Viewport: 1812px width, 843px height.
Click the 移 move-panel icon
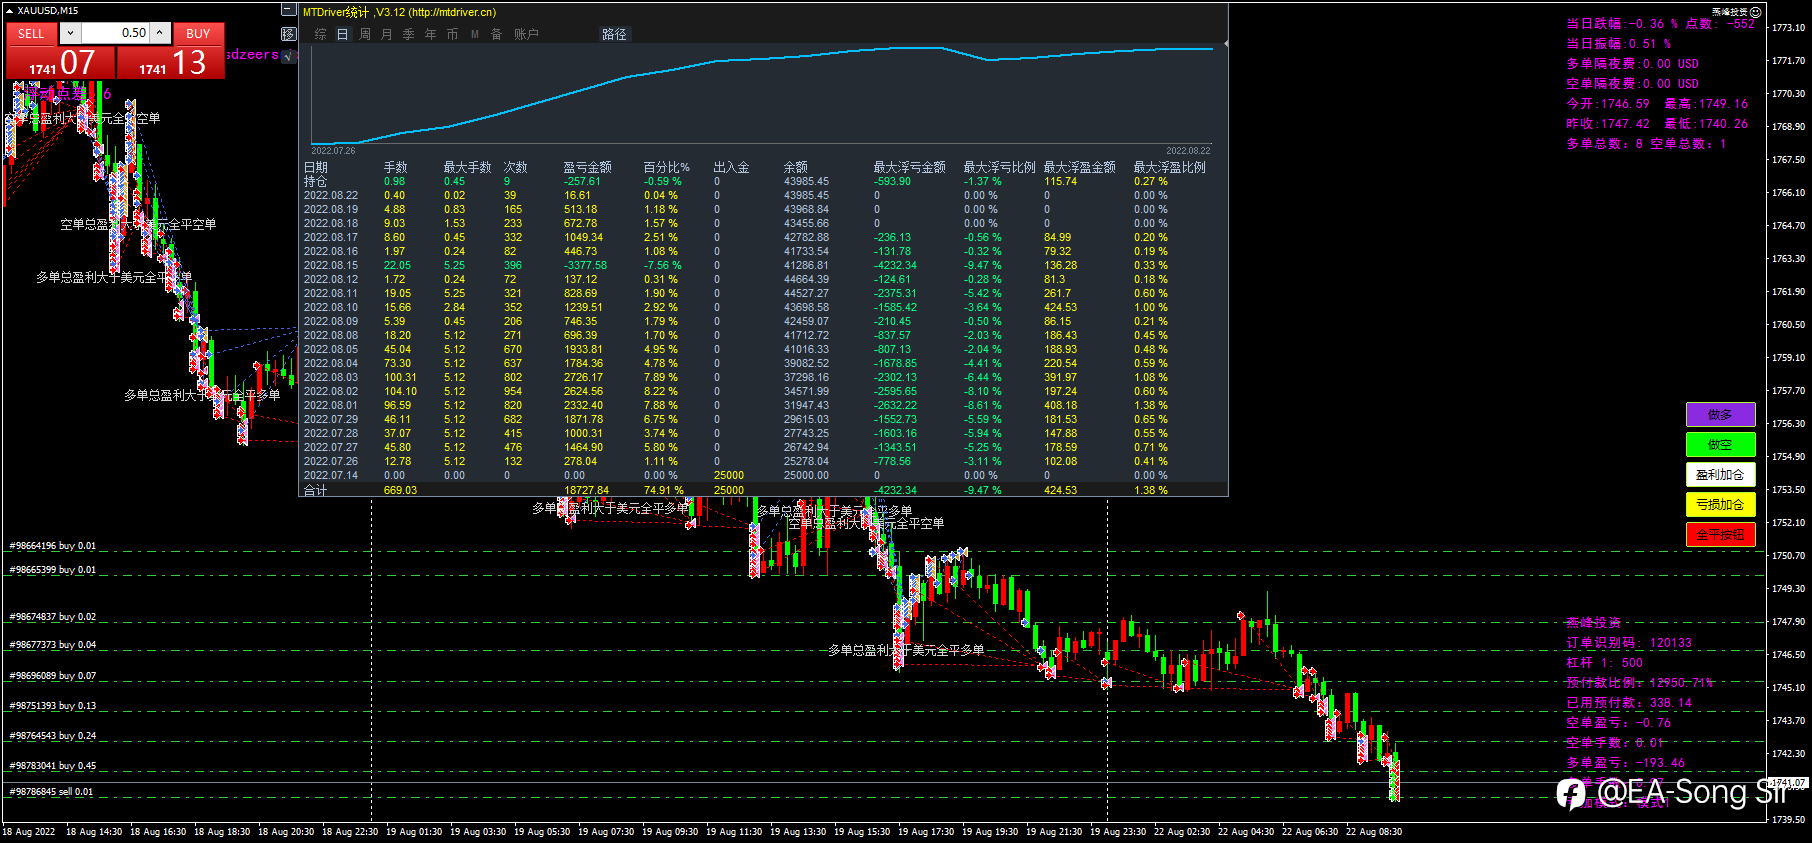pyautogui.click(x=288, y=34)
